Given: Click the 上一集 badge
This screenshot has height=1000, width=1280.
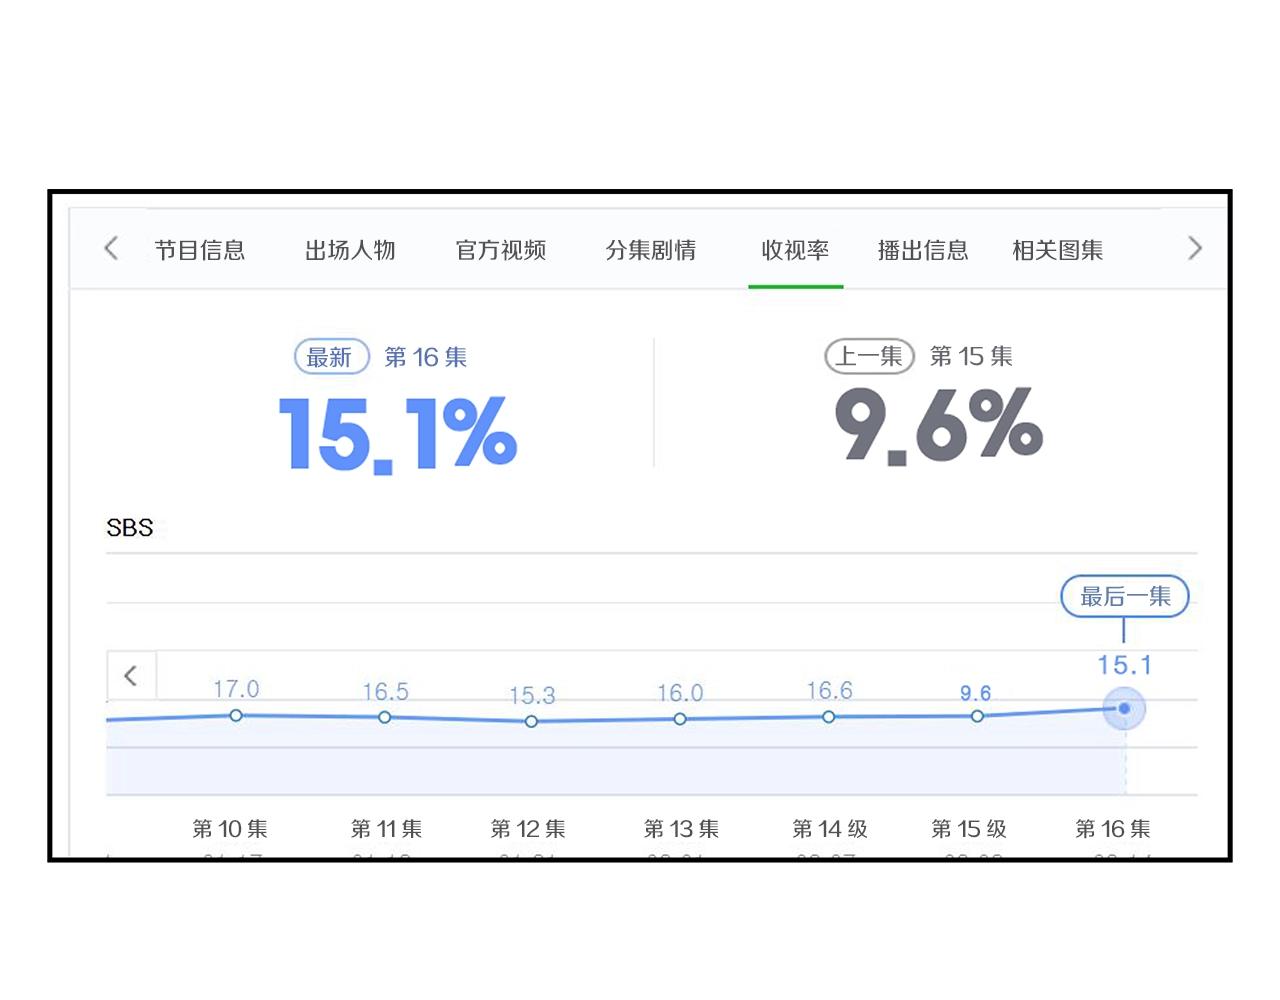Looking at the screenshot, I should point(869,356).
